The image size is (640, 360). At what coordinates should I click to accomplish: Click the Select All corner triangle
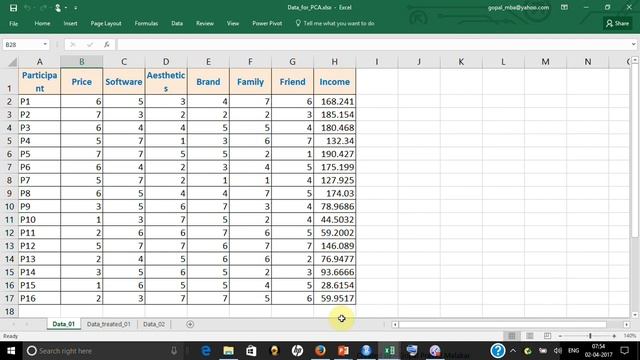12,62
